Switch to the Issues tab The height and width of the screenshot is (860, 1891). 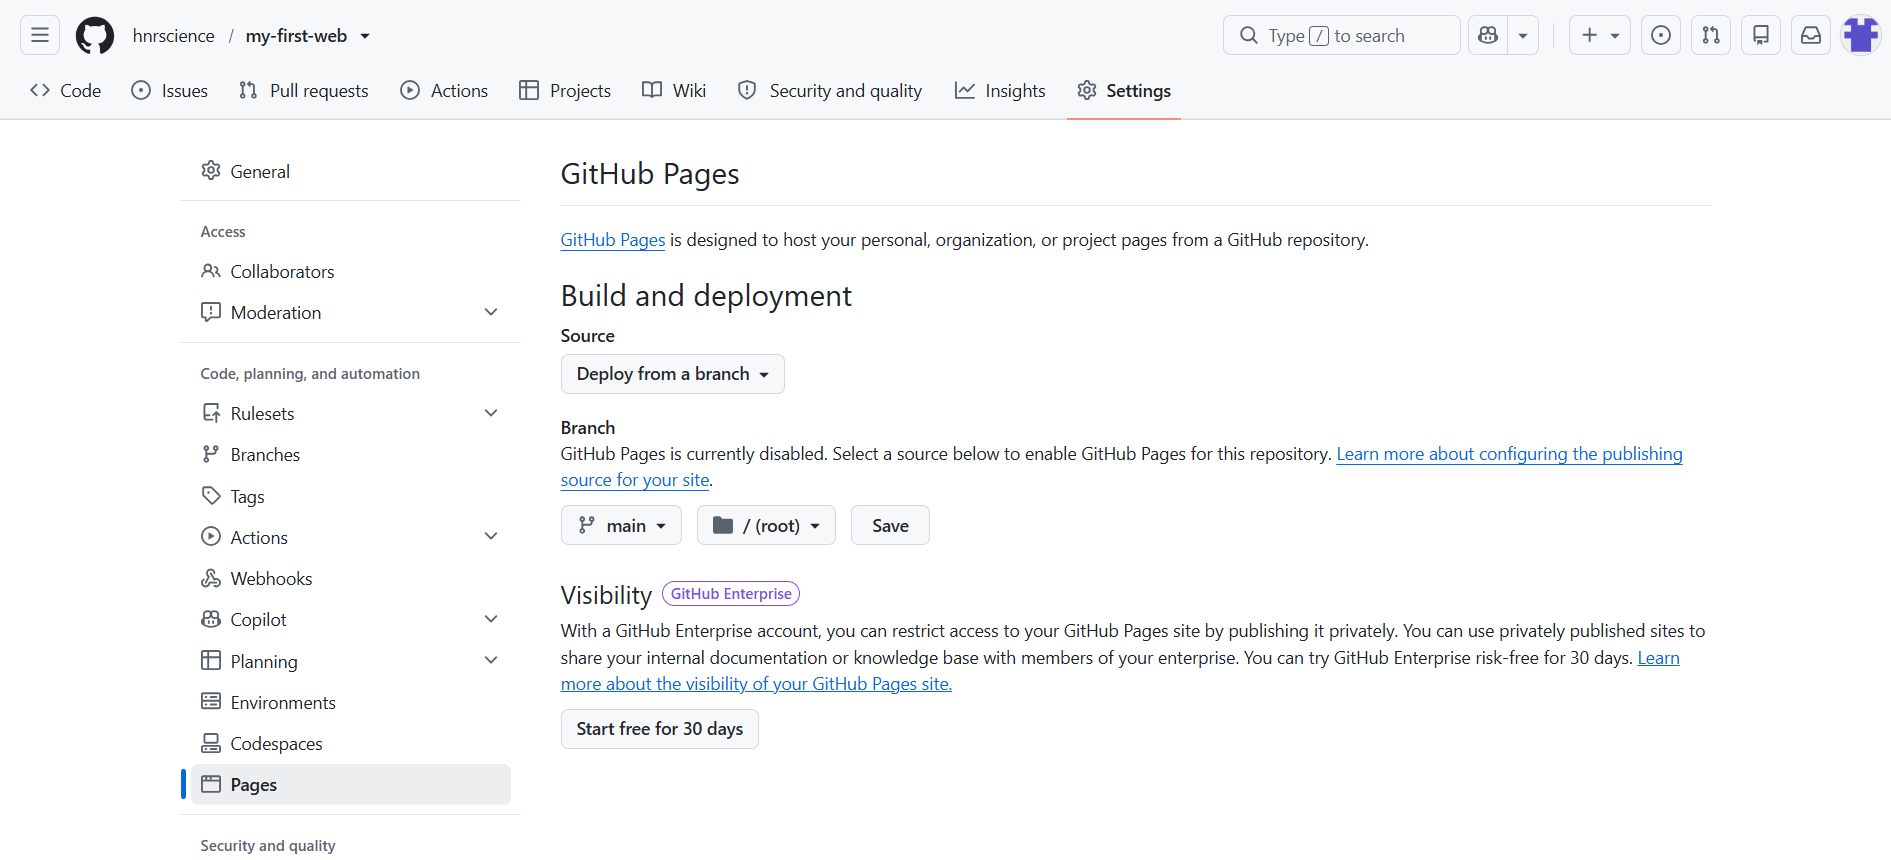170,90
